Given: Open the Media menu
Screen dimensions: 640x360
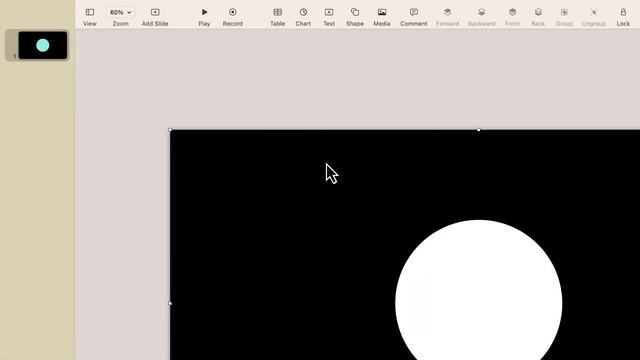Looking at the screenshot, I should click(x=382, y=17).
